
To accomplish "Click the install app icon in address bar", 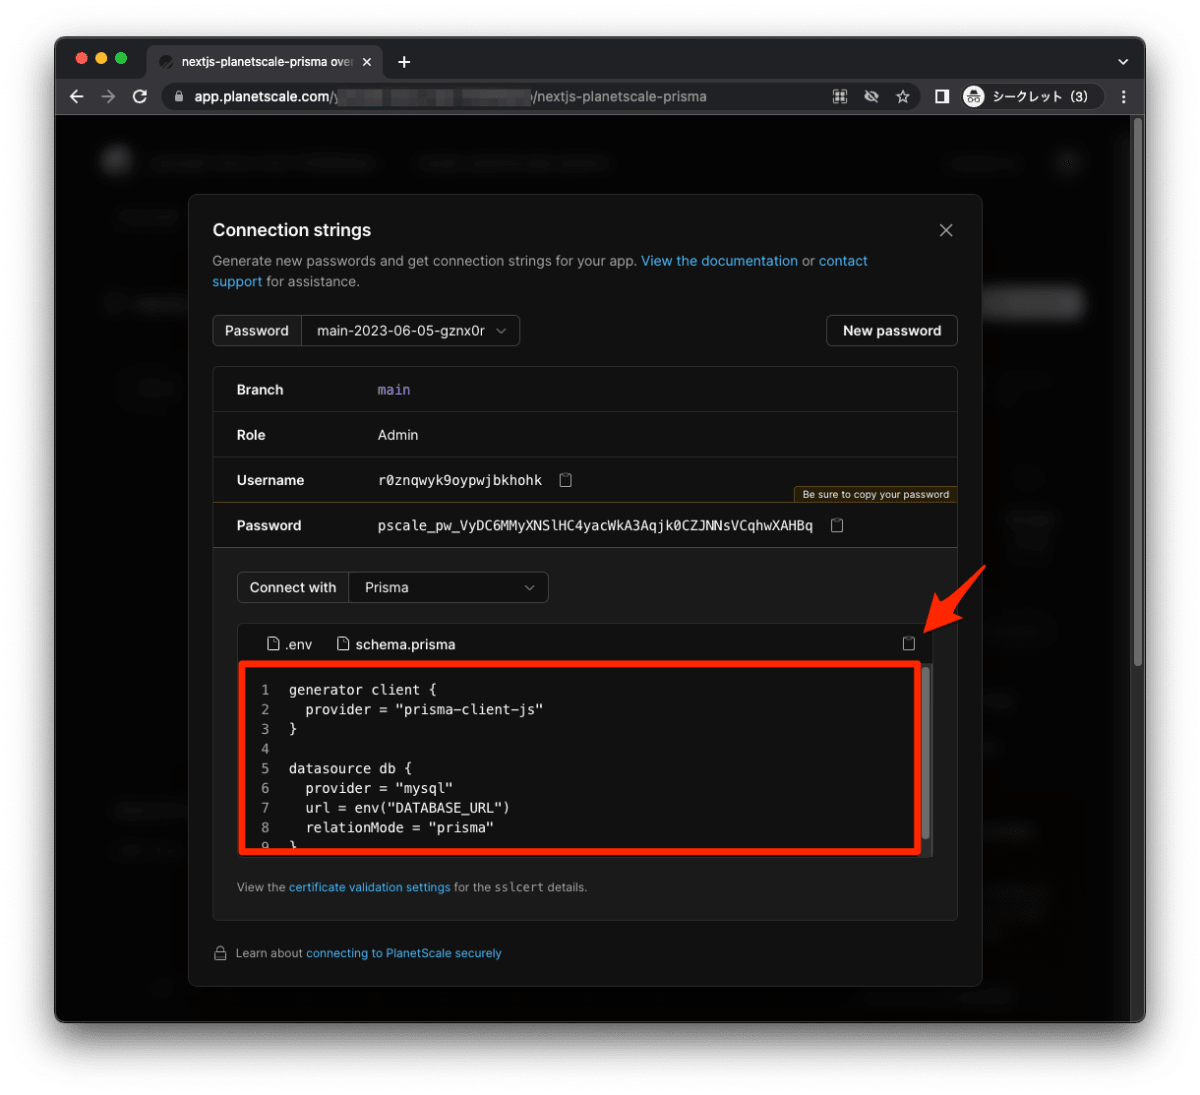I will (840, 96).
